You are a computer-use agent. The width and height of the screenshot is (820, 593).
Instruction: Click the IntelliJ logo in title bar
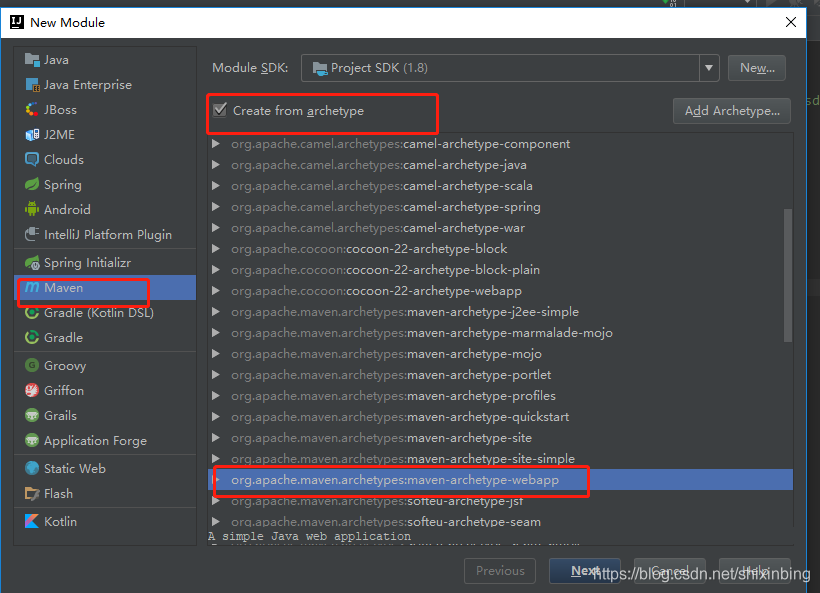(x=17, y=22)
